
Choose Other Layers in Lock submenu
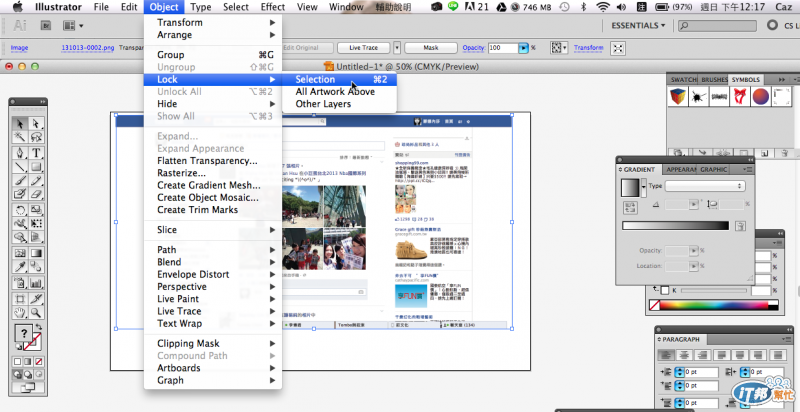click(340, 104)
